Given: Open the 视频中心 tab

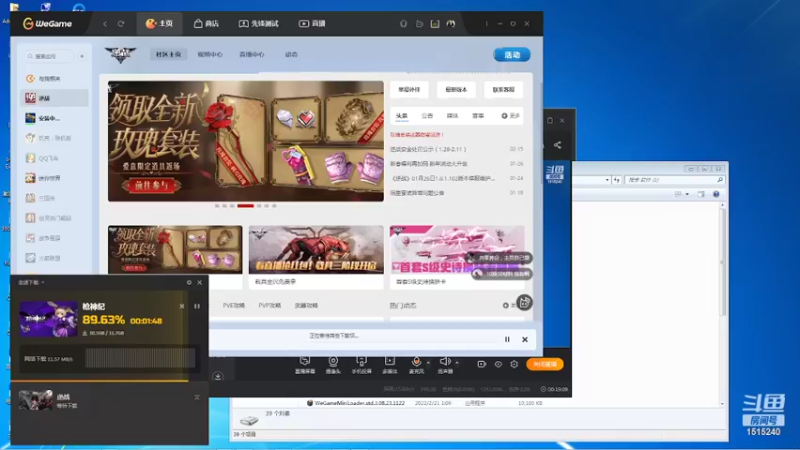Looking at the screenshot, I should pyautogui.click(x=210, y=54).
